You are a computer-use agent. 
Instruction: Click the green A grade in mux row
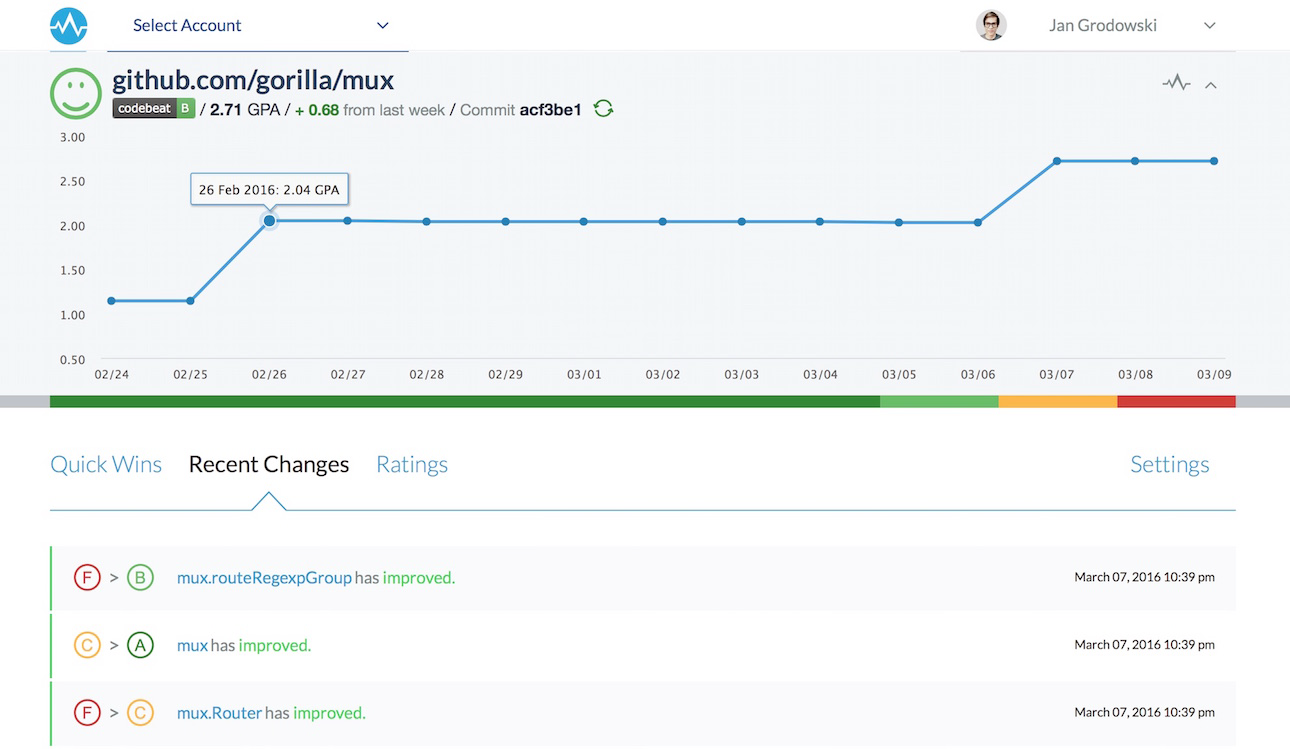(140, 645)
